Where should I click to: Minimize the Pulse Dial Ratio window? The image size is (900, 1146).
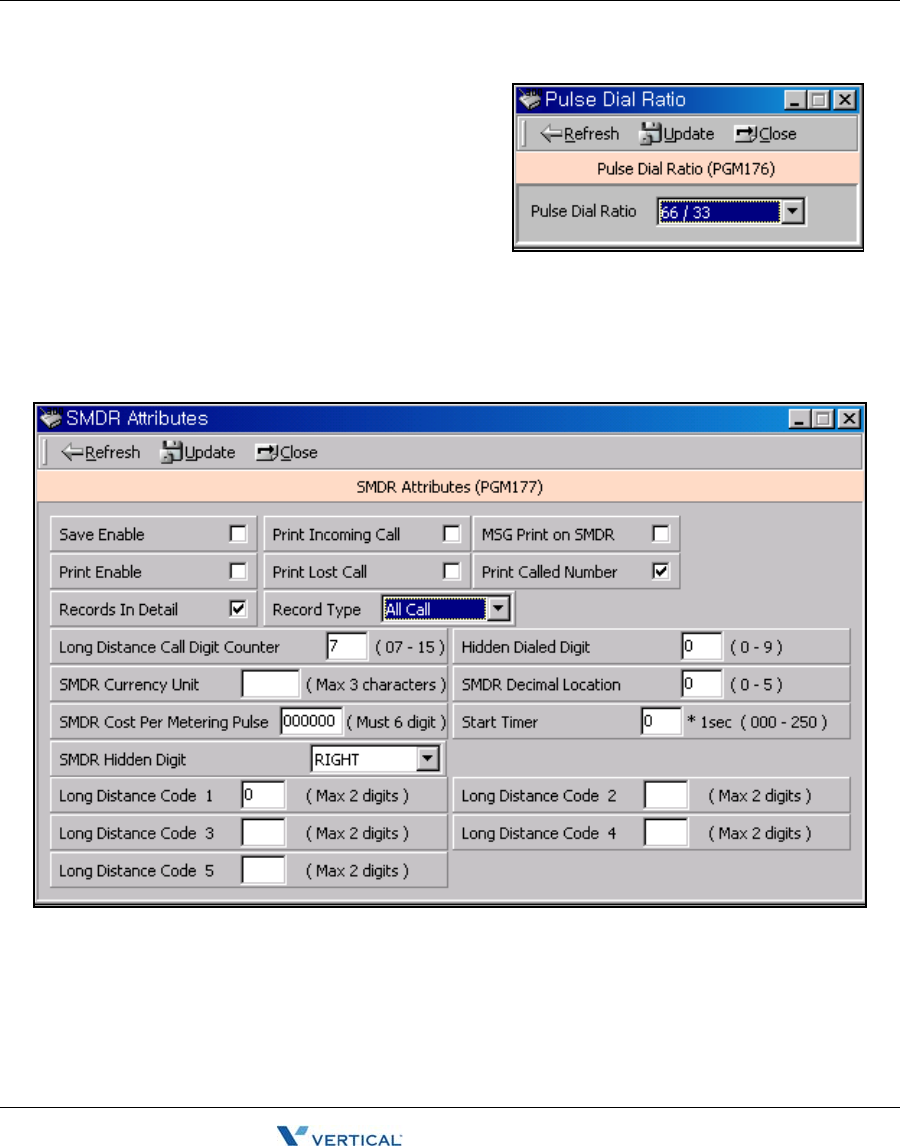coord(795,100)
